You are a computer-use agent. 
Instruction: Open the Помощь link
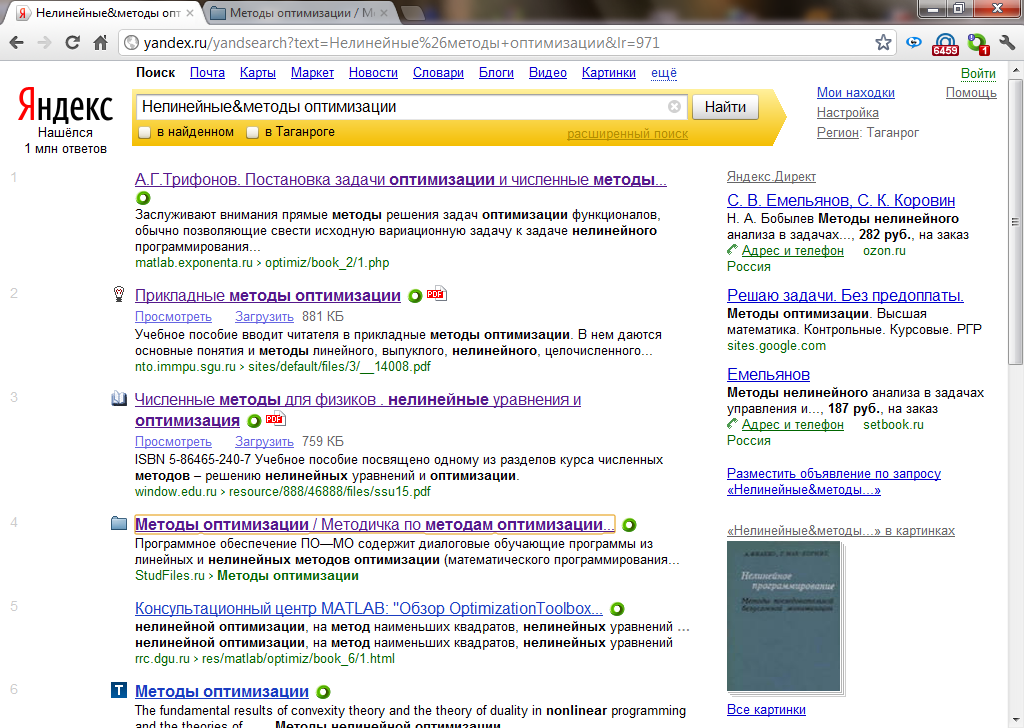pyautogui.click(x=971, y=93)
